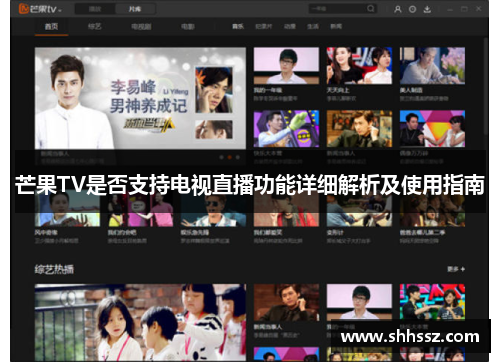Select the first carousel dot
This screenshot has height=362, width=500.
(221, 157)
